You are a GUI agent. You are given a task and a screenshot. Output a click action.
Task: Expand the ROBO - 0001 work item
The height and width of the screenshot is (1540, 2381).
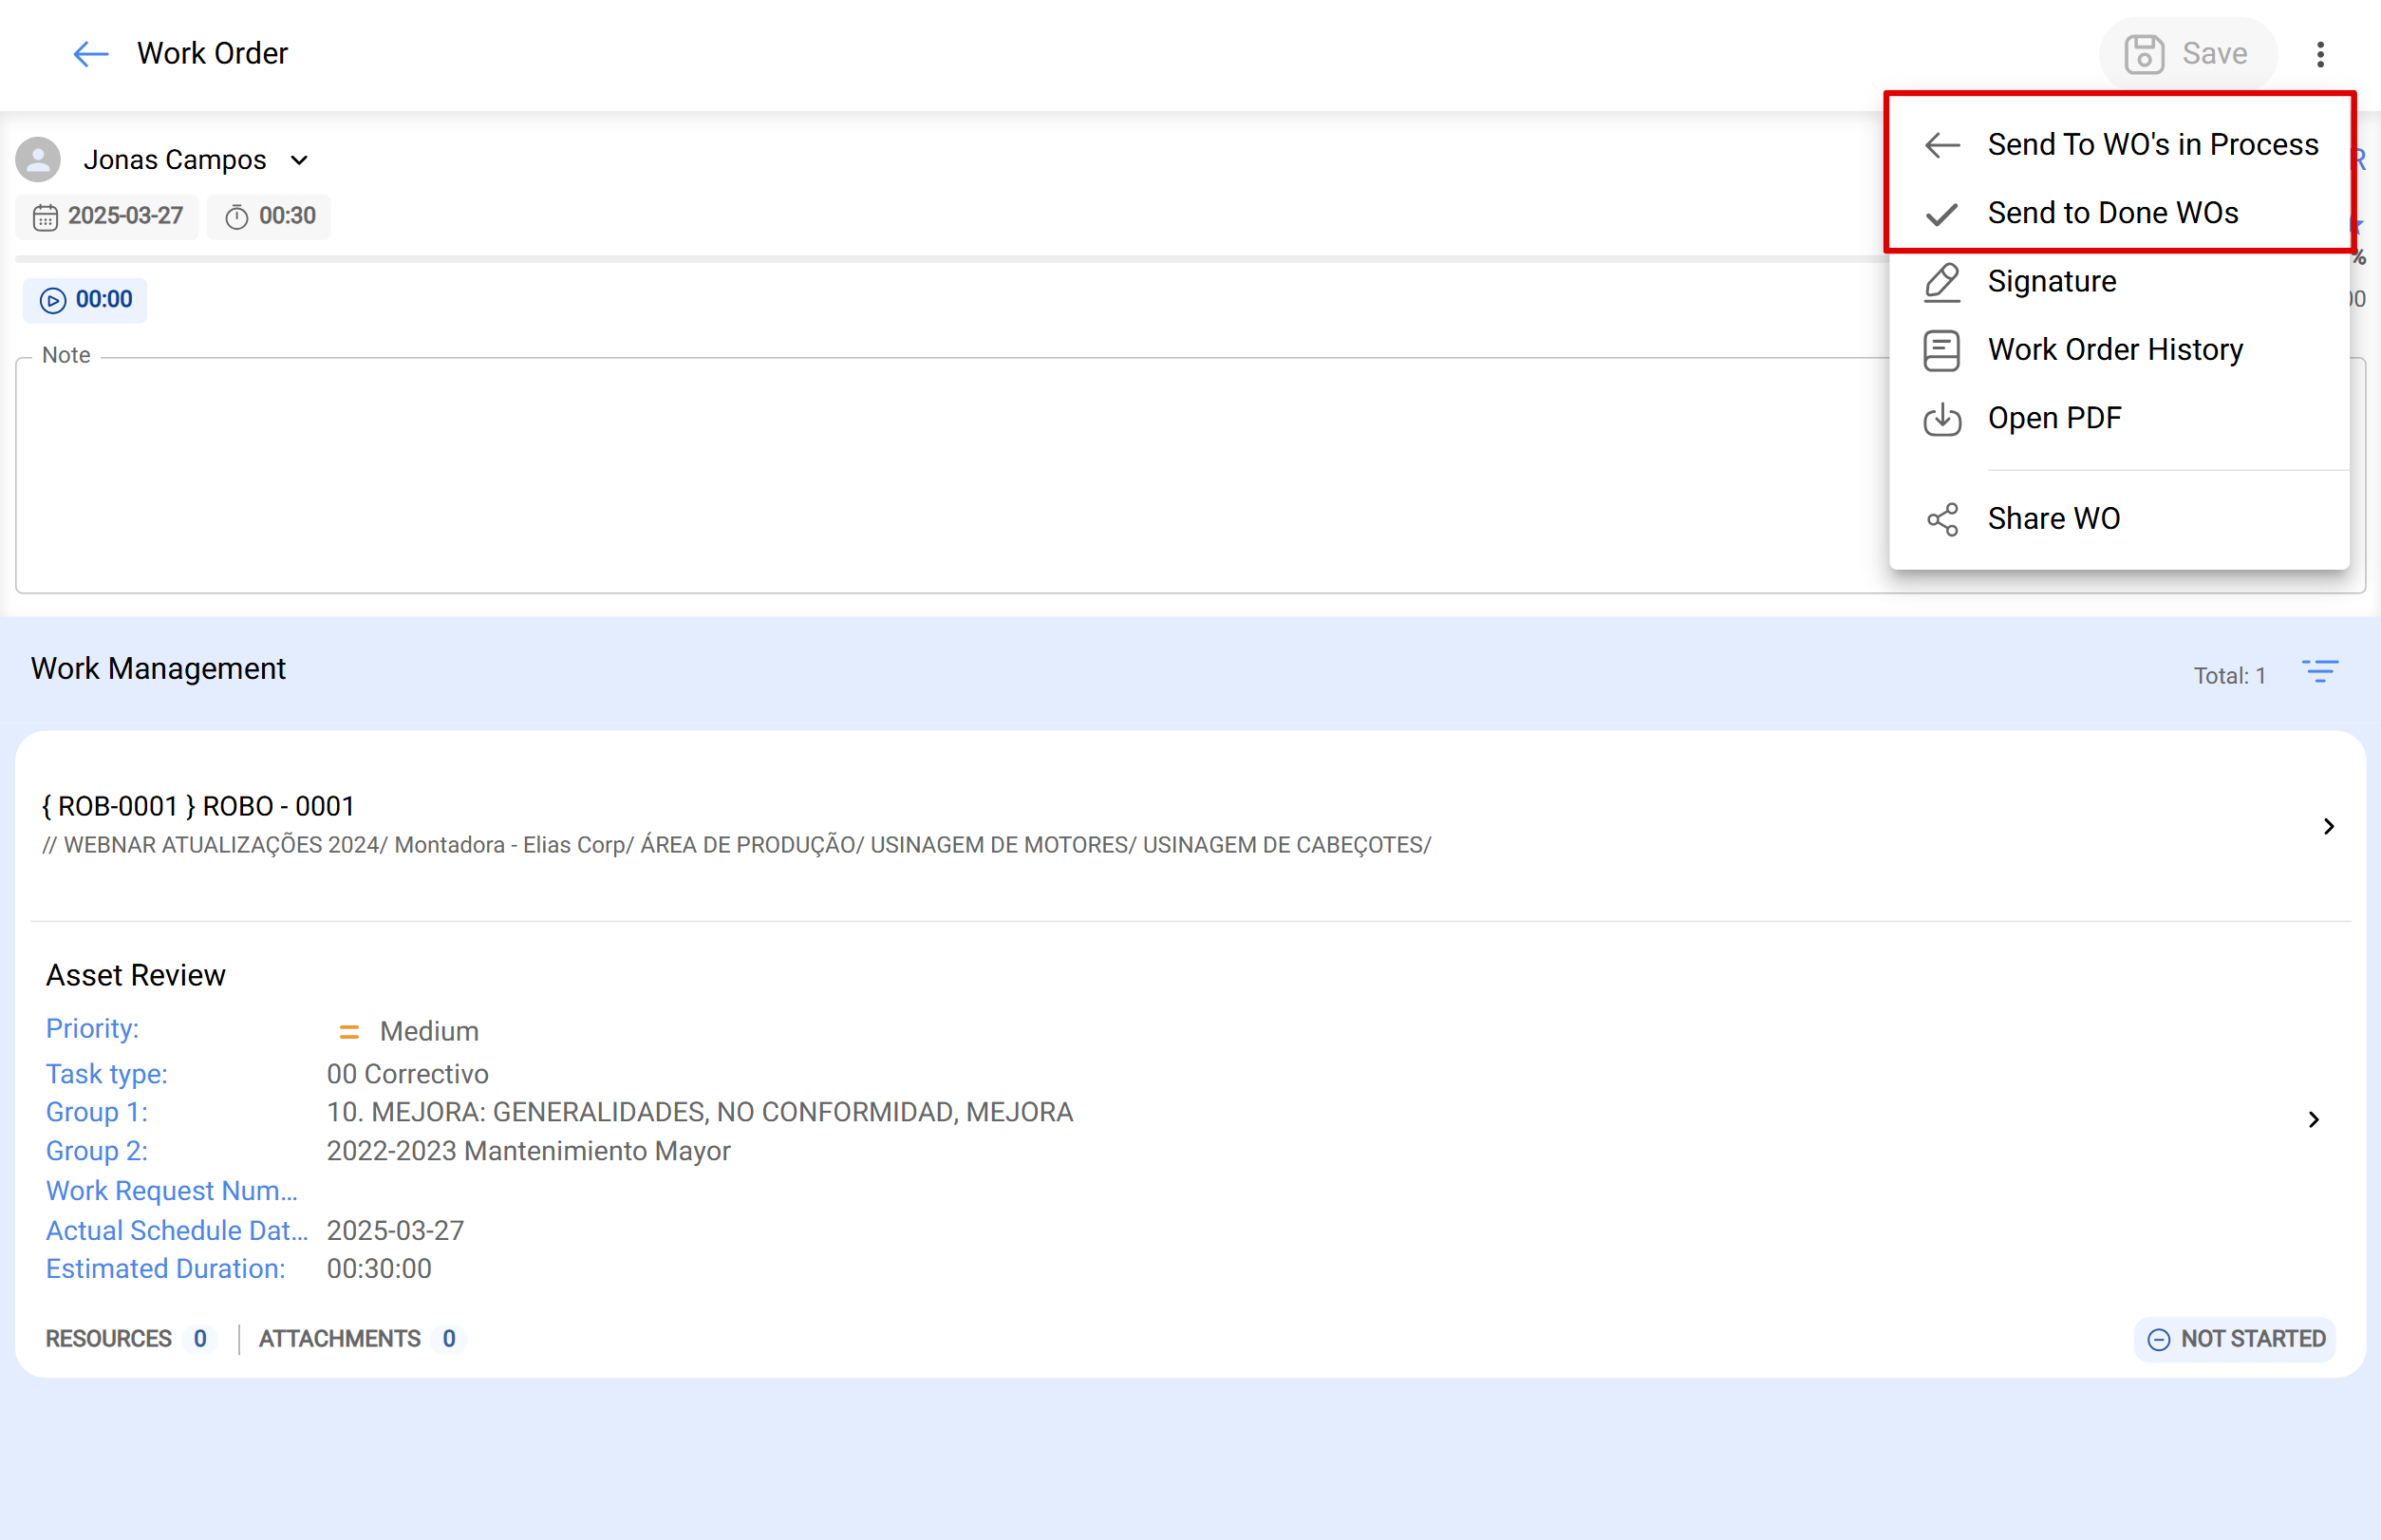pos(2330,826)
